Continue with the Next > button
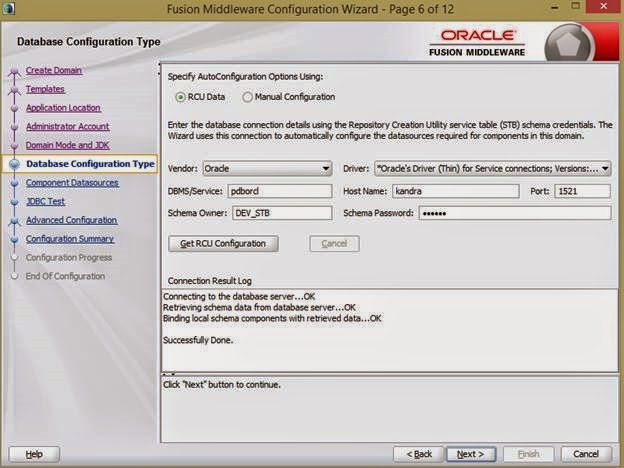Image resolution: width=624 pixels, height=468 pixels. point(471,454)
